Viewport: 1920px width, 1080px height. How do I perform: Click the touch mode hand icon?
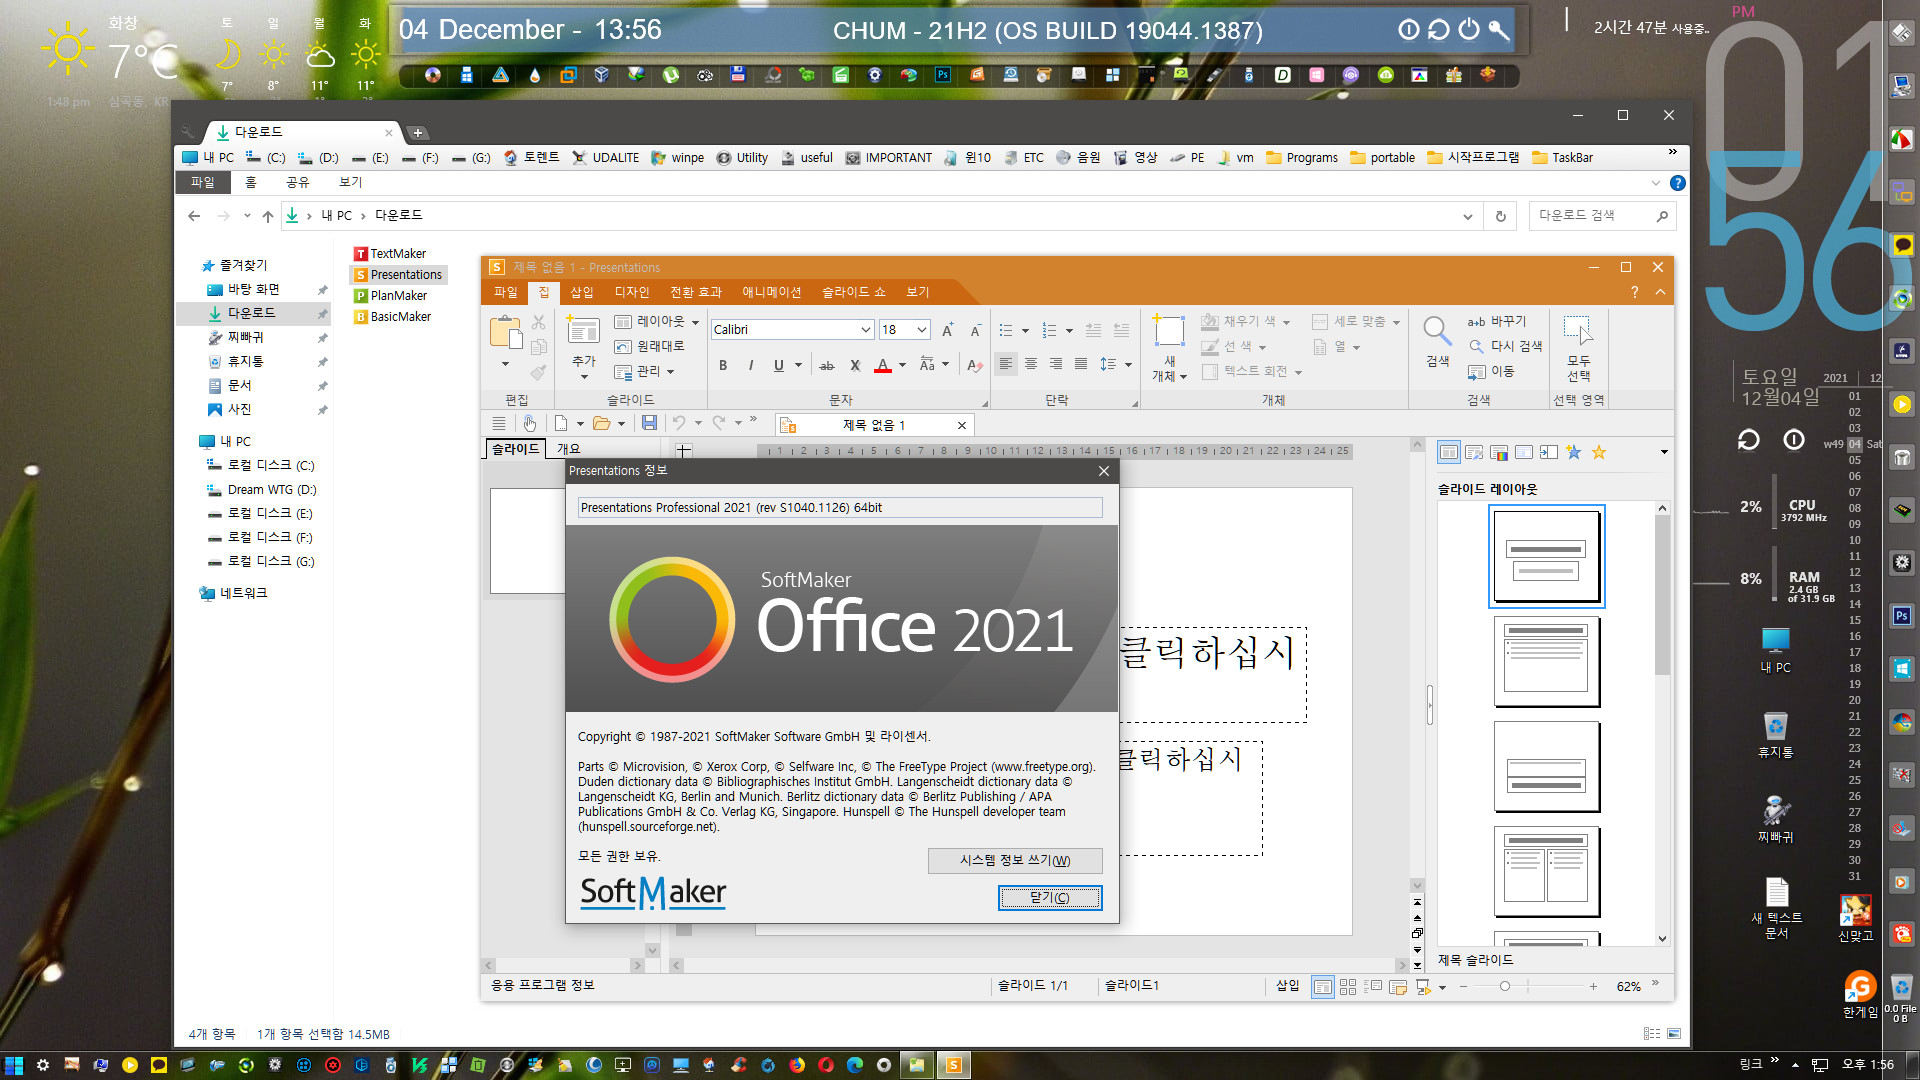coord(530,423)
